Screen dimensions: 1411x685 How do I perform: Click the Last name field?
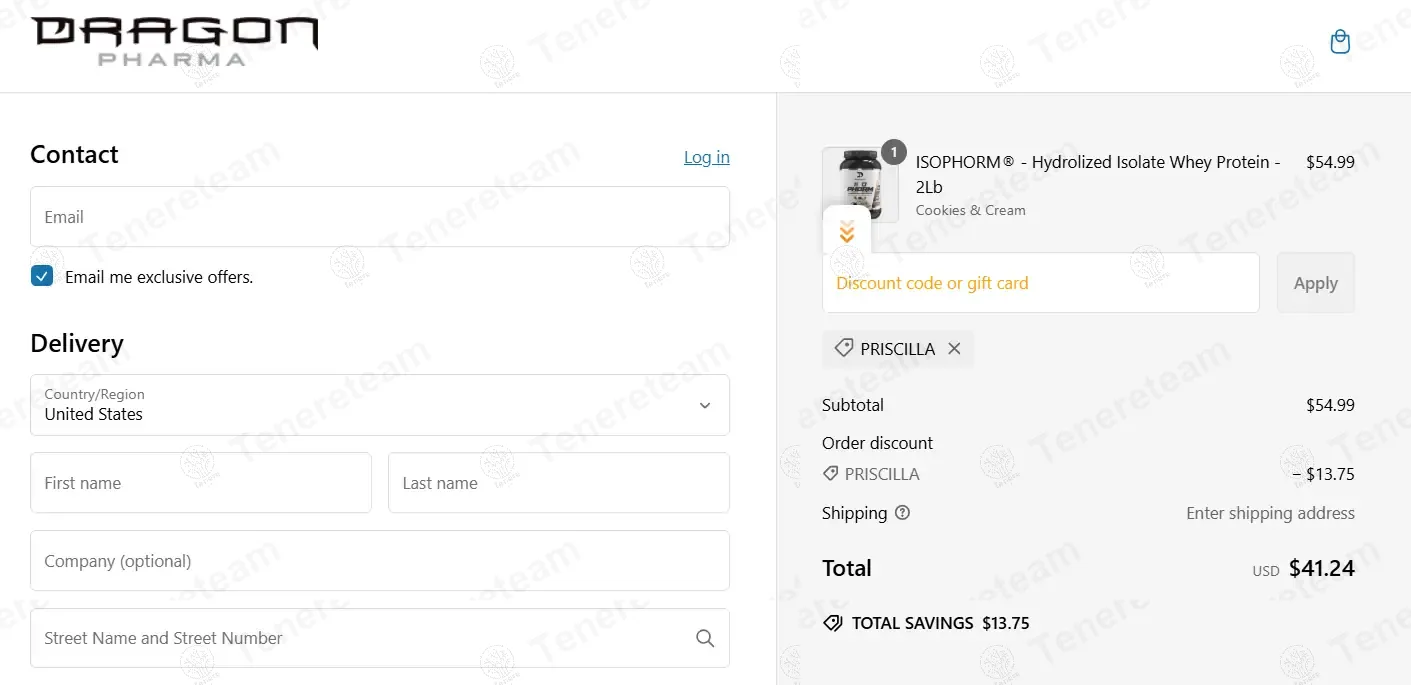tap(558, 483)
